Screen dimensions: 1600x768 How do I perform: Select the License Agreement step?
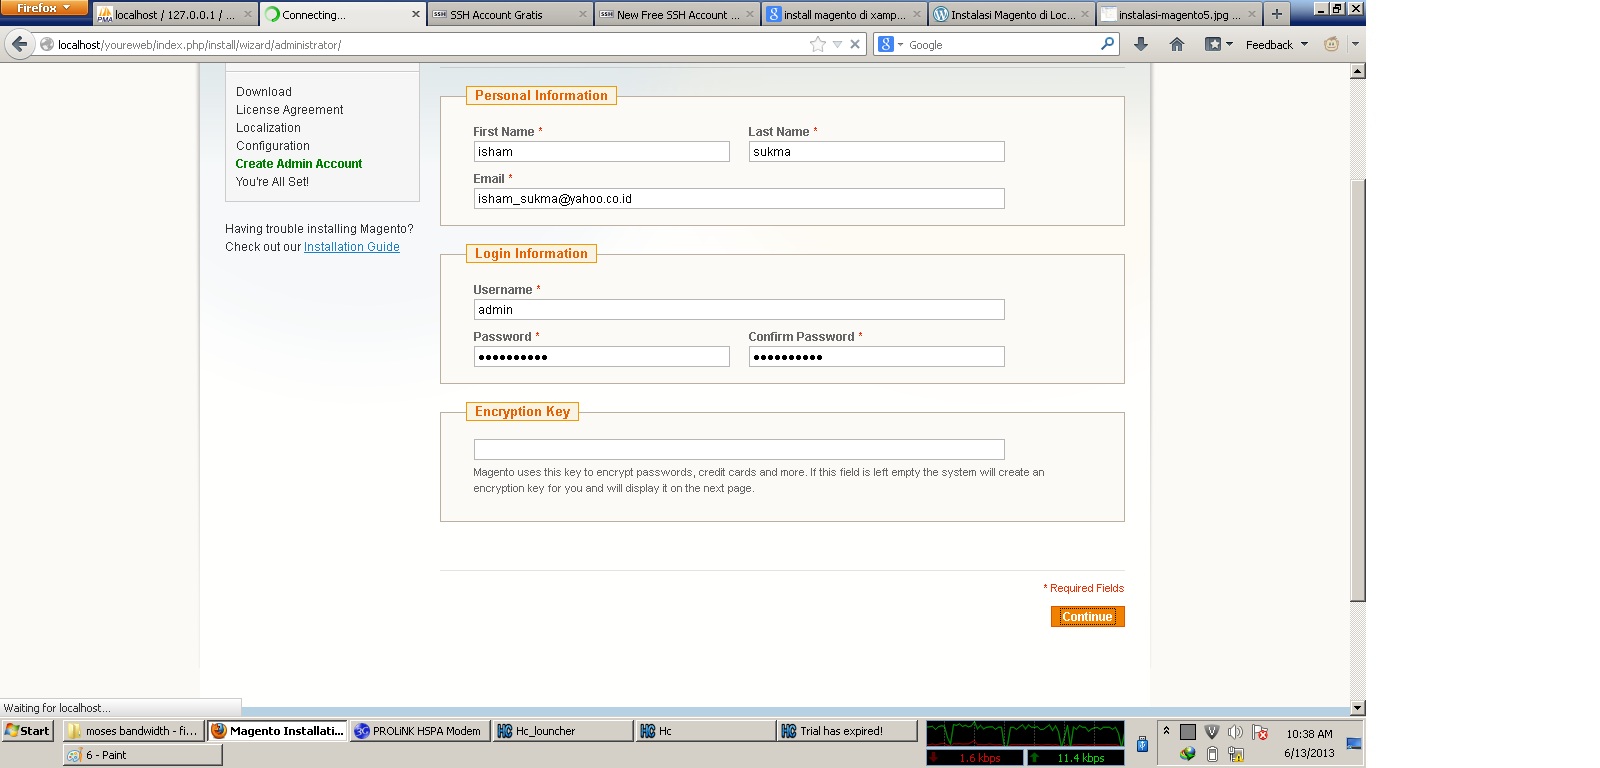click(x=289, y=110)
